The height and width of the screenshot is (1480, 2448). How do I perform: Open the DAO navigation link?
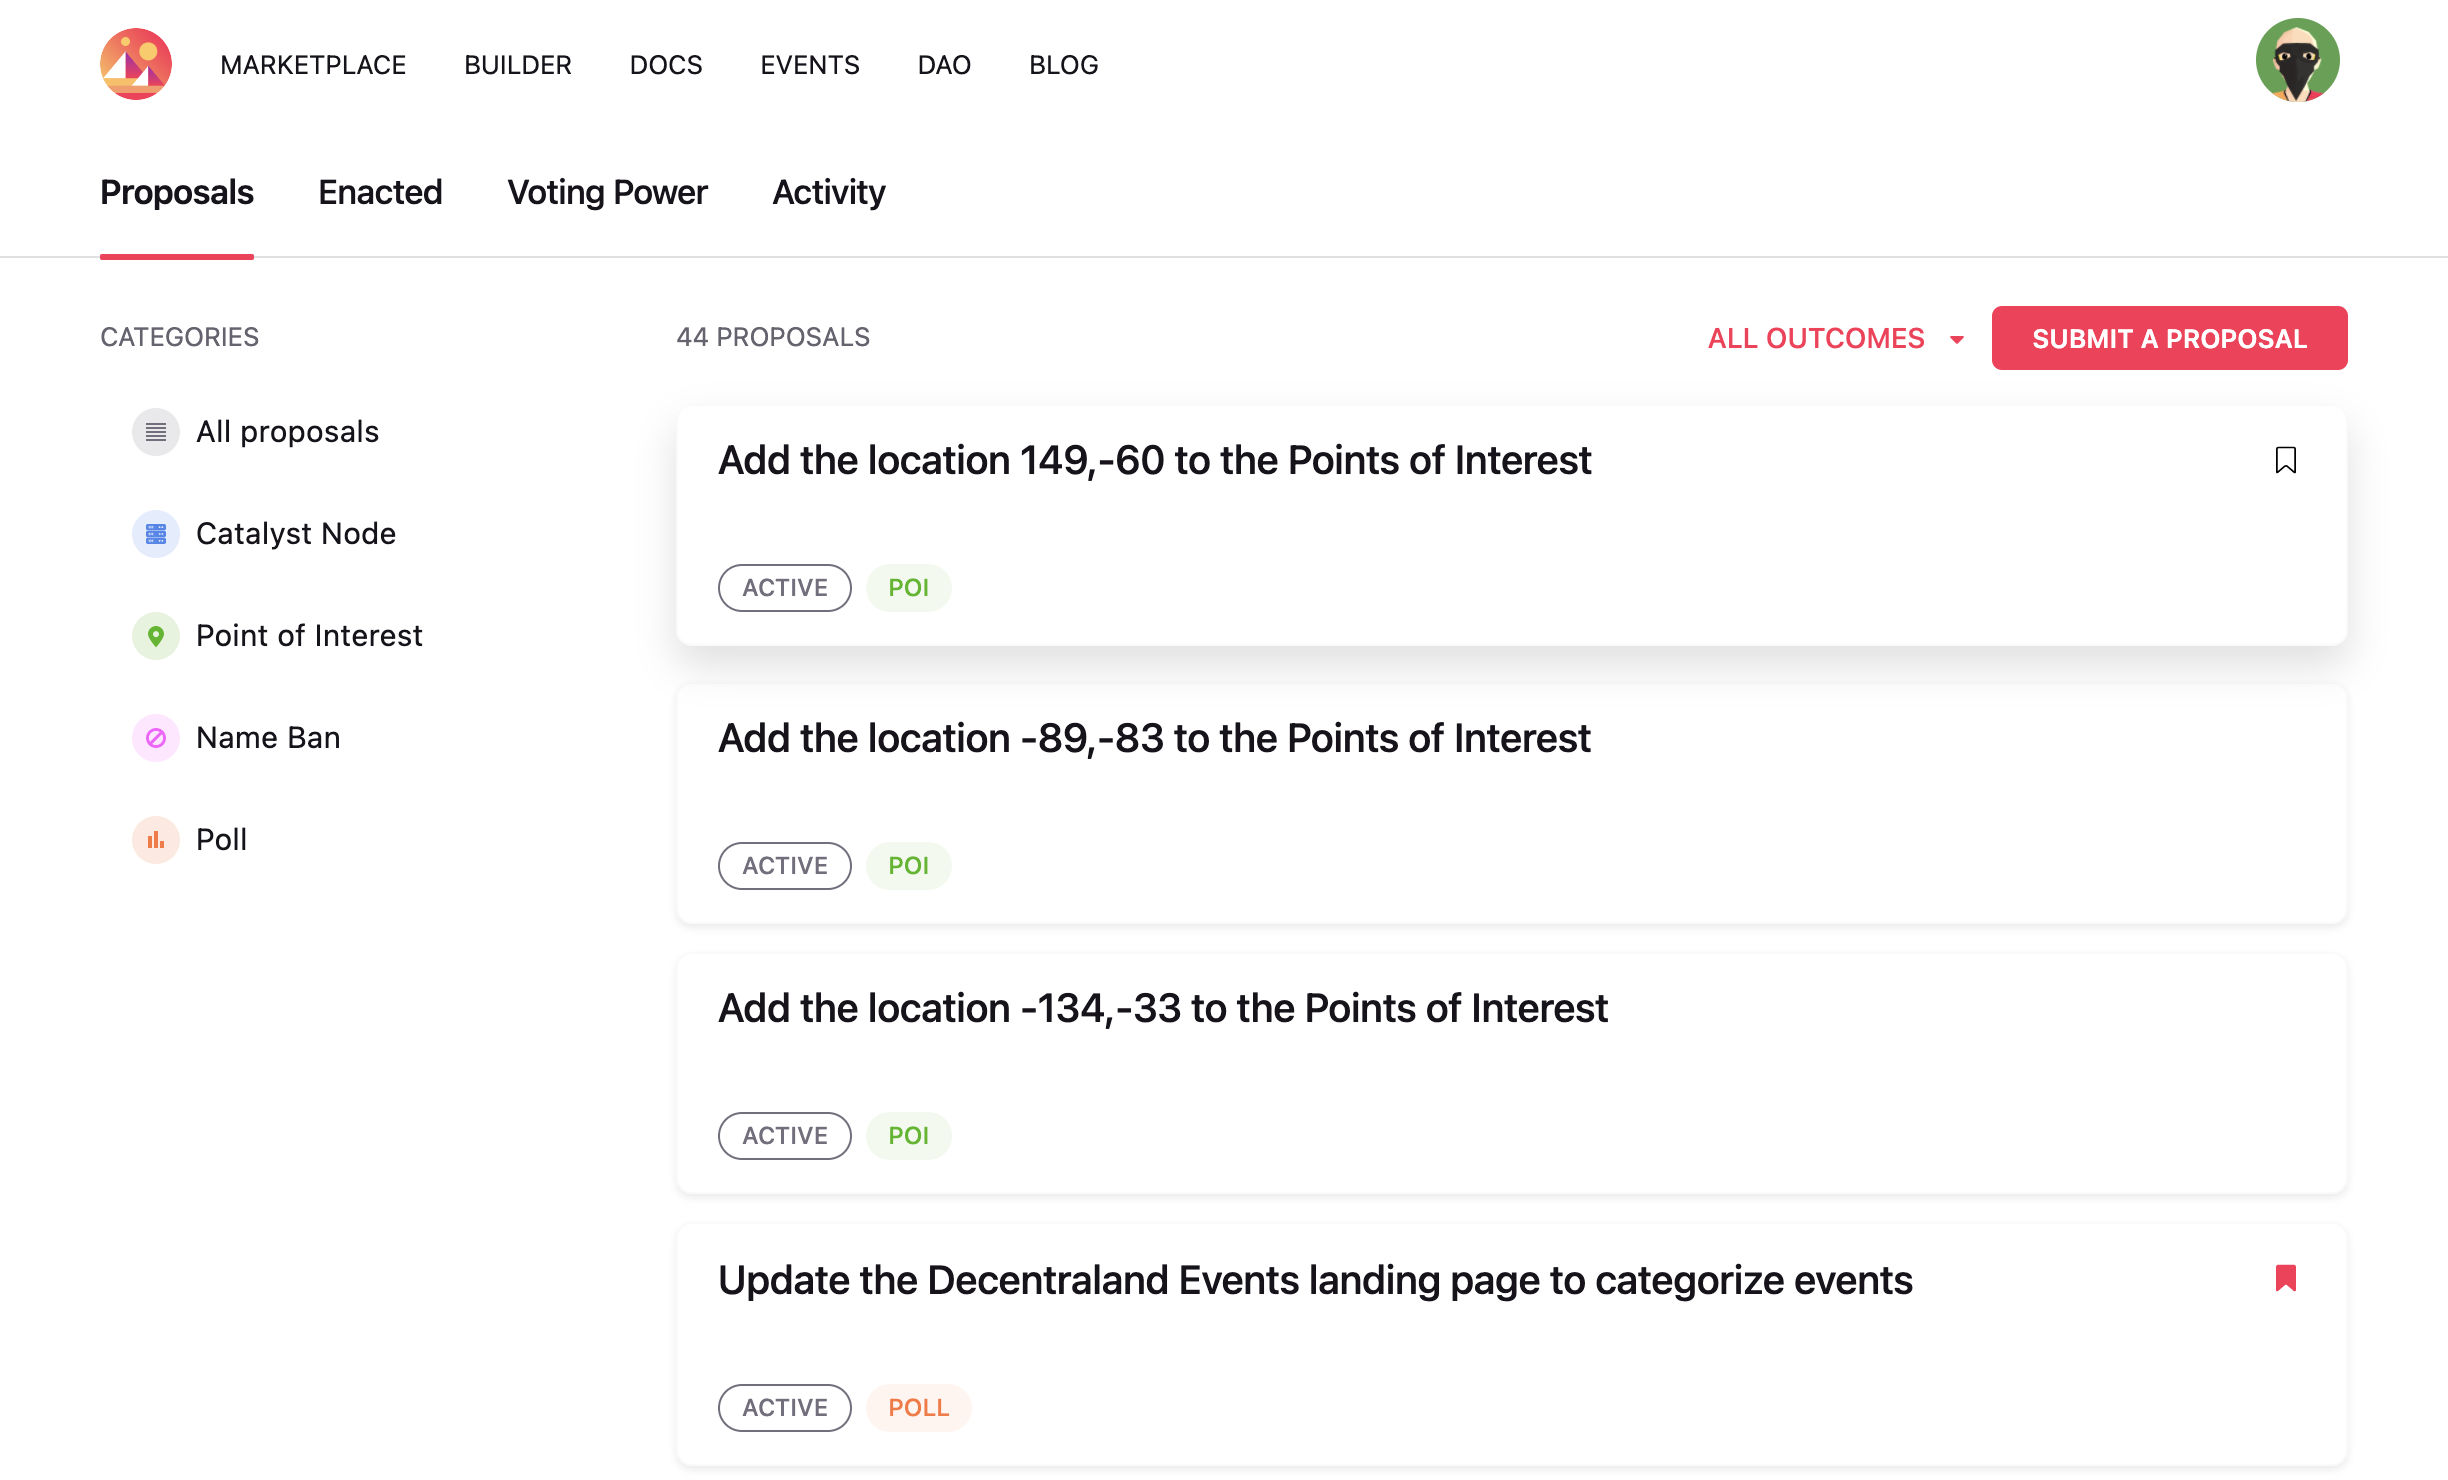coord(944,65)
